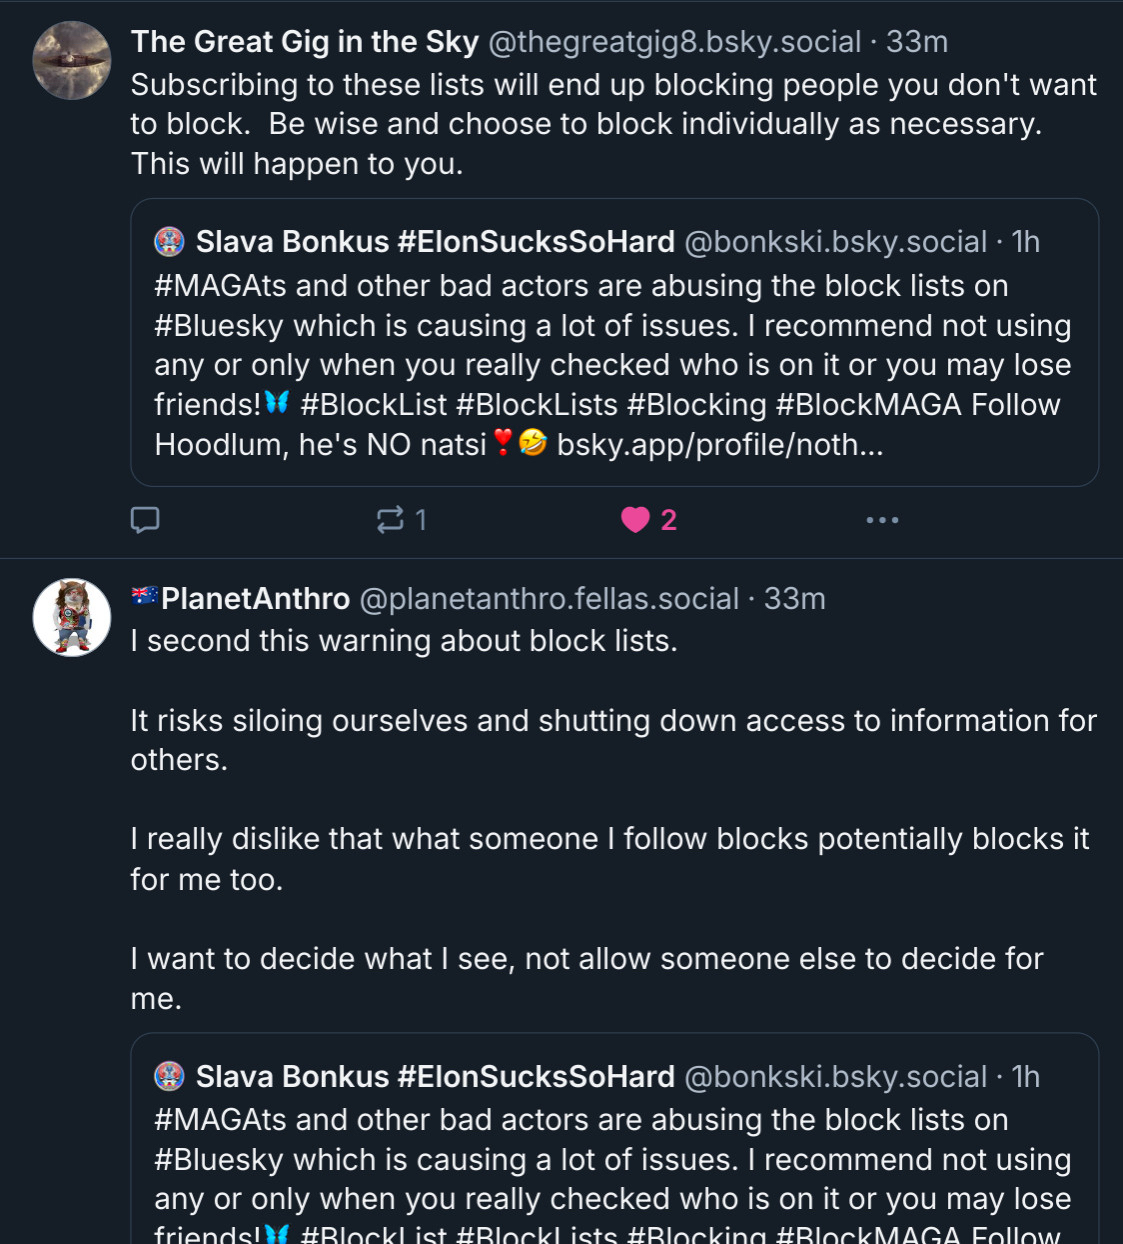1123x1244 pixels.
Task: Open the @thegreatgig8.bsky.social handle
Action: coord(674,42)
